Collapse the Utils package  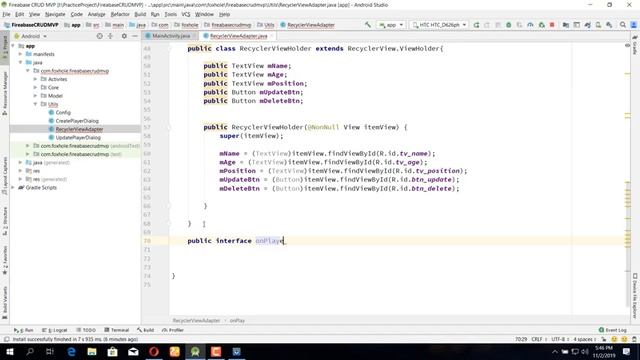[x=35, y=104]
